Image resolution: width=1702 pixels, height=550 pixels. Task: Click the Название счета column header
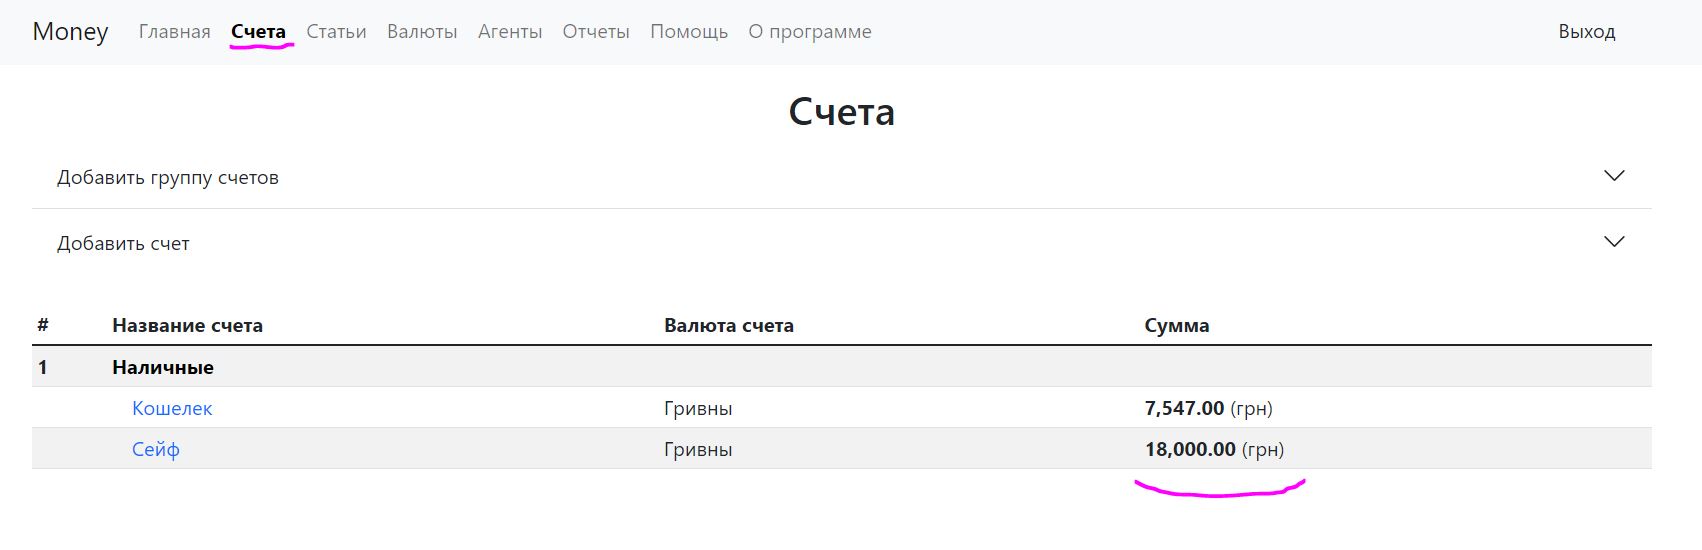pos(187,325)
